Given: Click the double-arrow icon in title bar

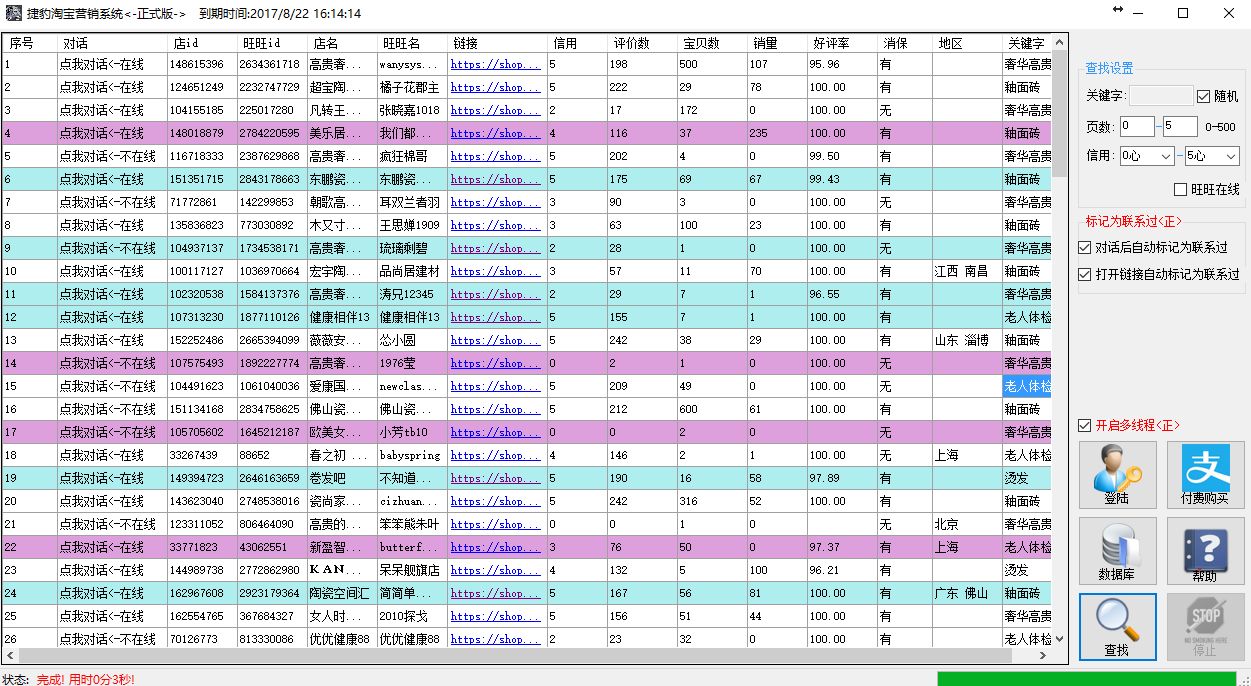Looking at the screenshot, I should (x=1118, y=10).
